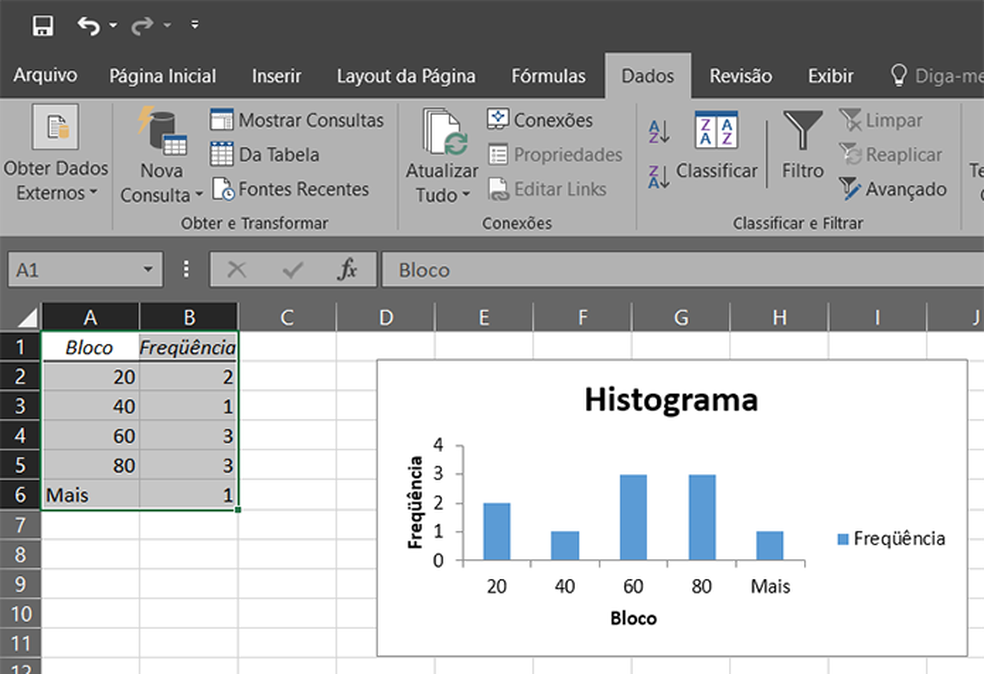Open Fontes Recentes
The height and width of the screenshot is (674, 984).
click(x=290, y=189)
